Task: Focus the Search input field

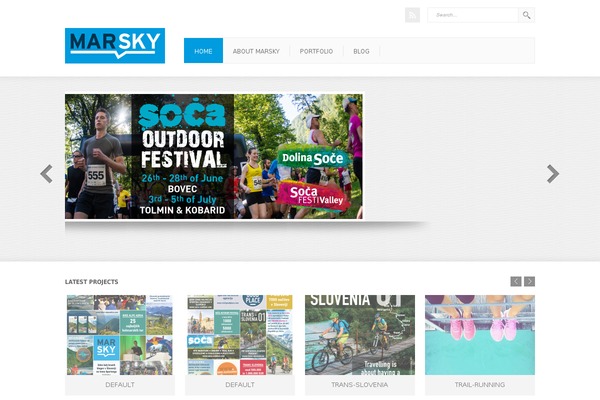Action: [473, 15]
